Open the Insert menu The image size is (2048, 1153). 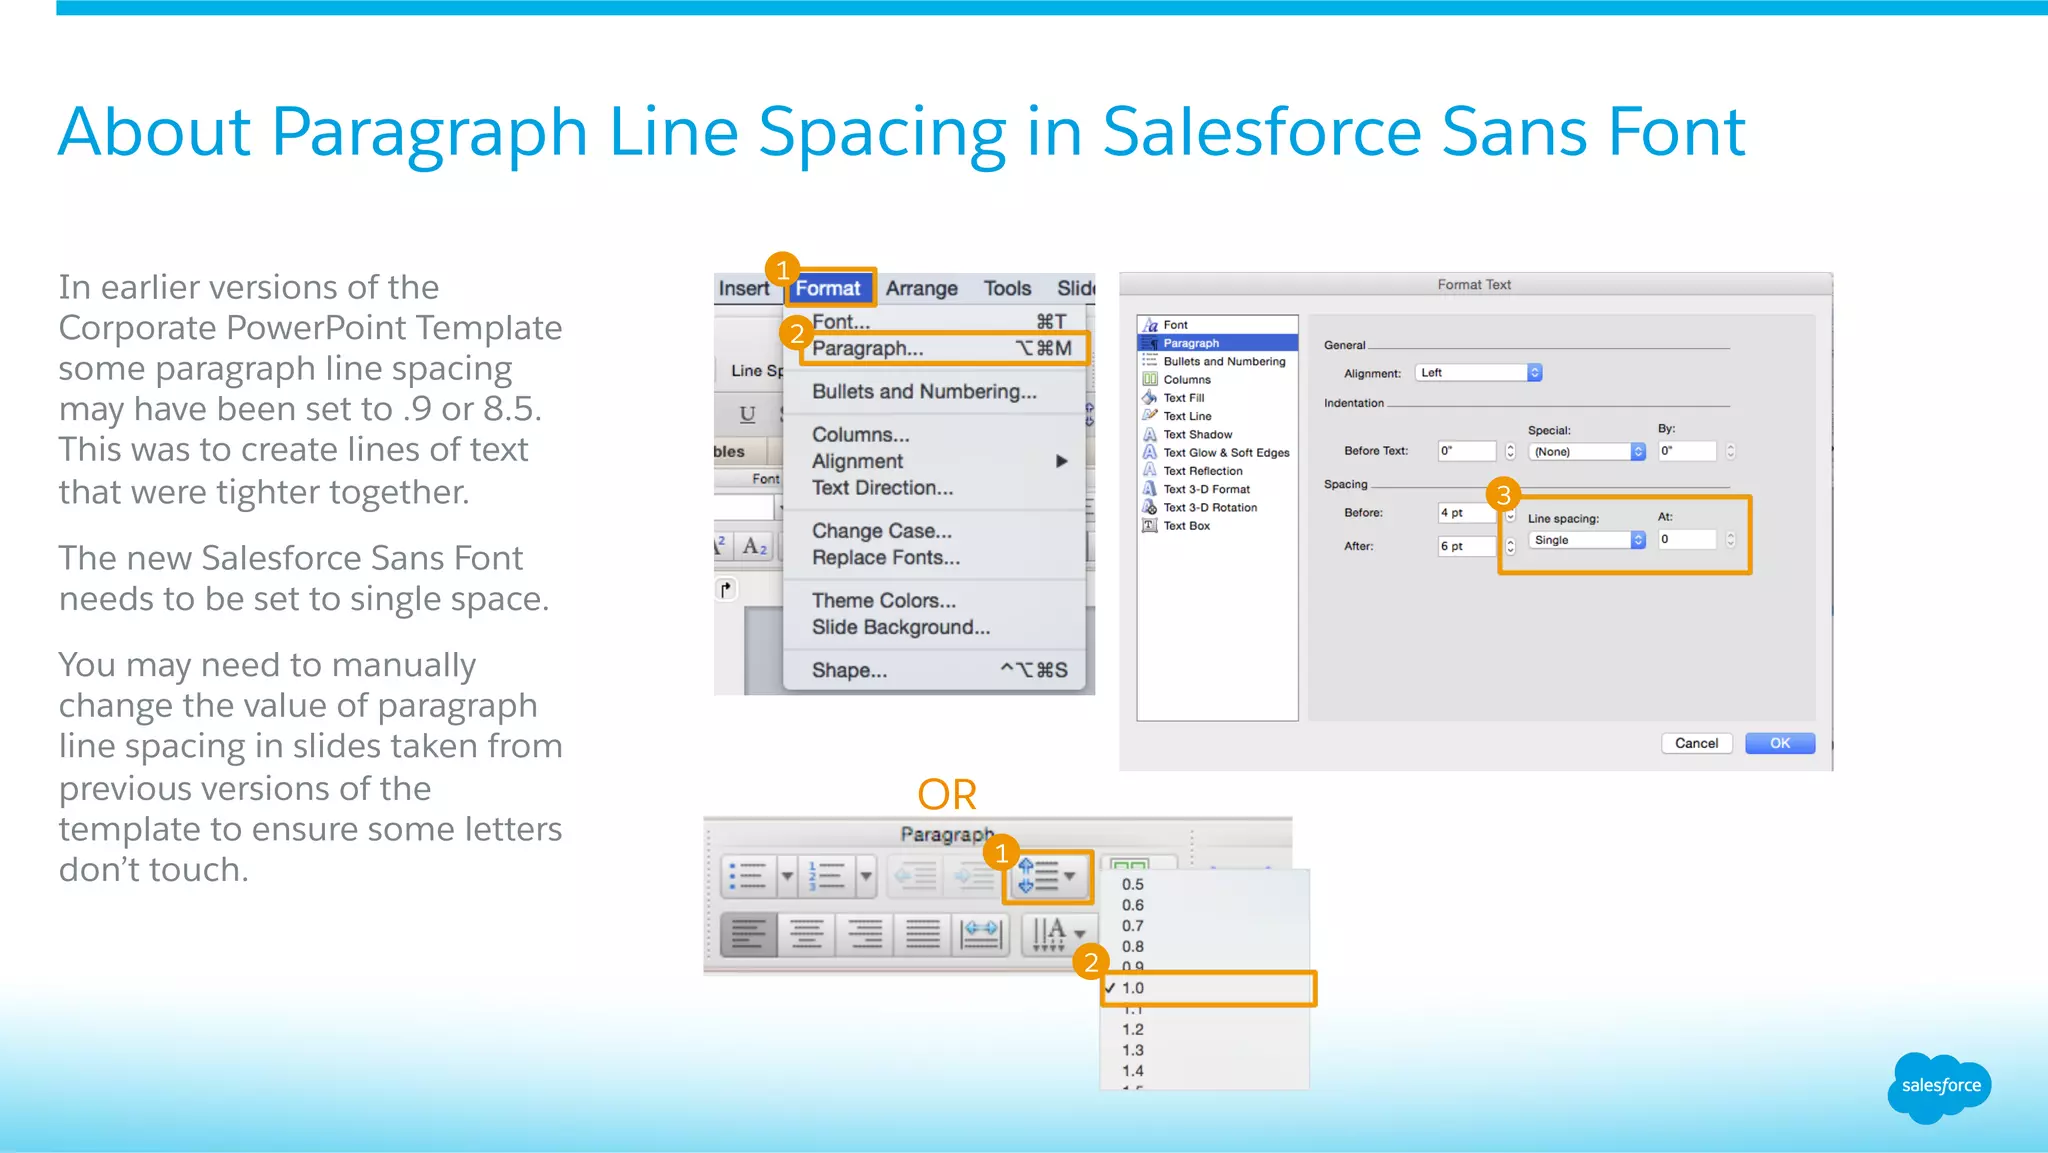point(744,288)
